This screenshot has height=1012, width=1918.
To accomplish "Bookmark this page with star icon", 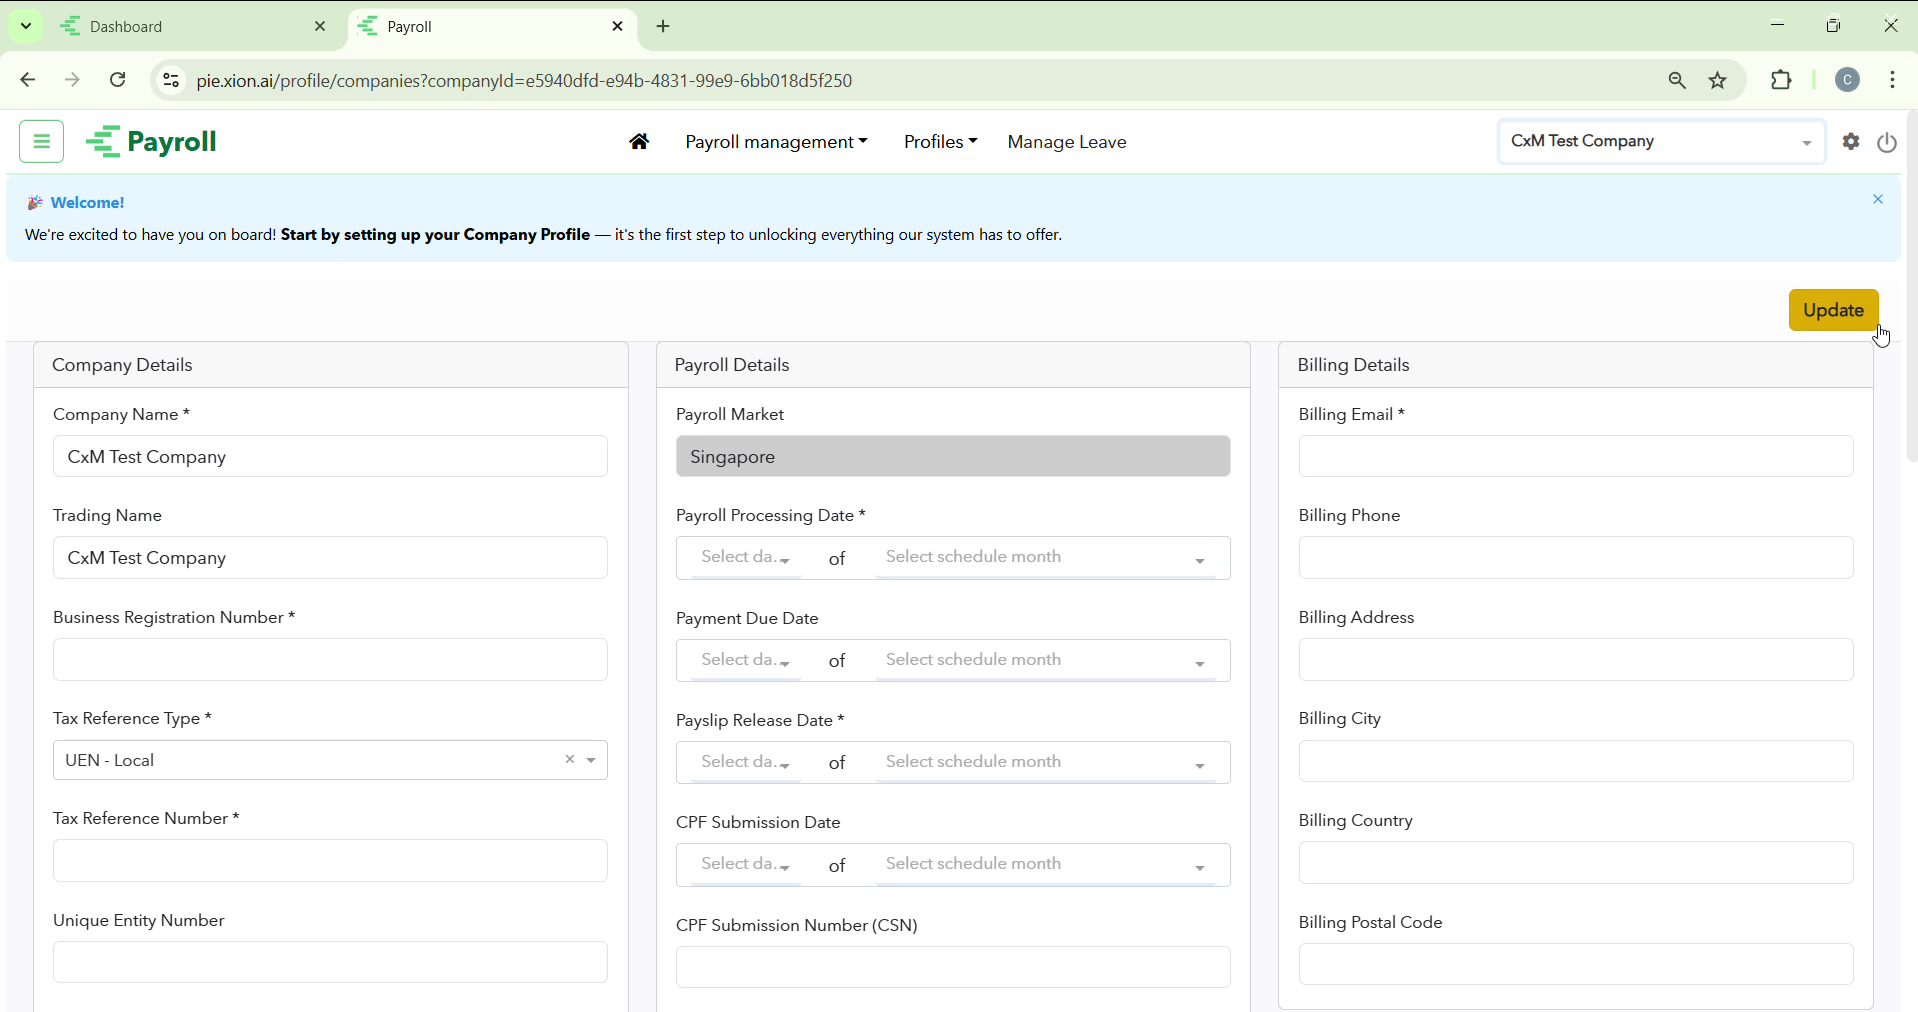I will (x=1718, y=81).
